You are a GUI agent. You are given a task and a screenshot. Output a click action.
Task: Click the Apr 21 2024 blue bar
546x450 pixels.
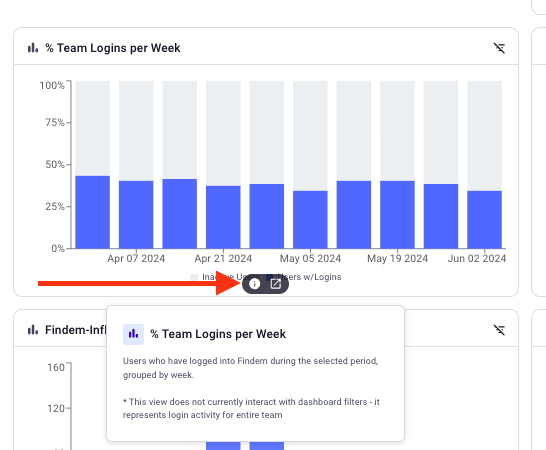tap(223, 217)
